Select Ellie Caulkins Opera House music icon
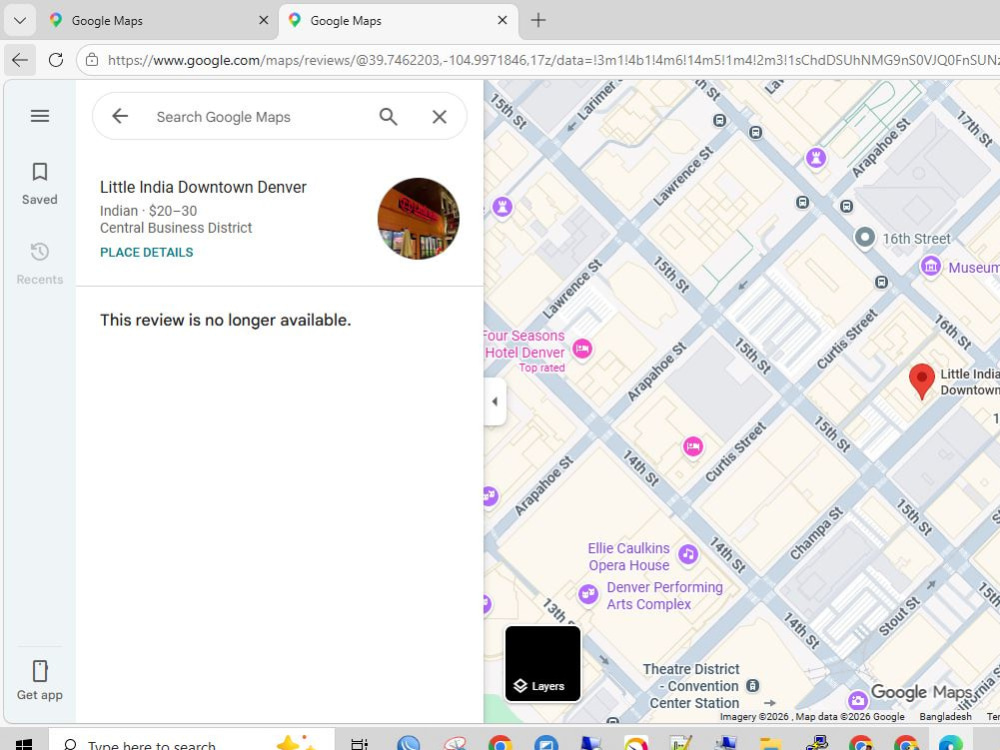 point(688,554)
